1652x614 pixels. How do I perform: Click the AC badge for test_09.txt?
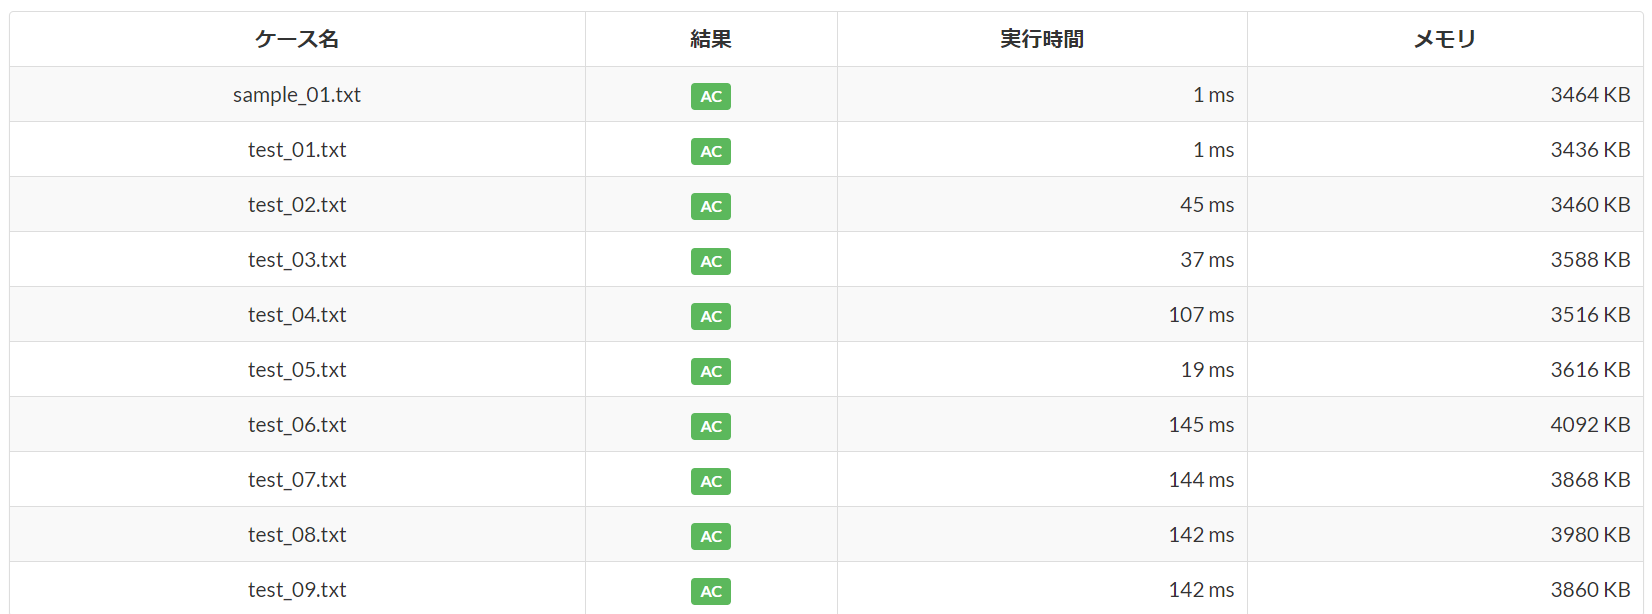(711, 591)
